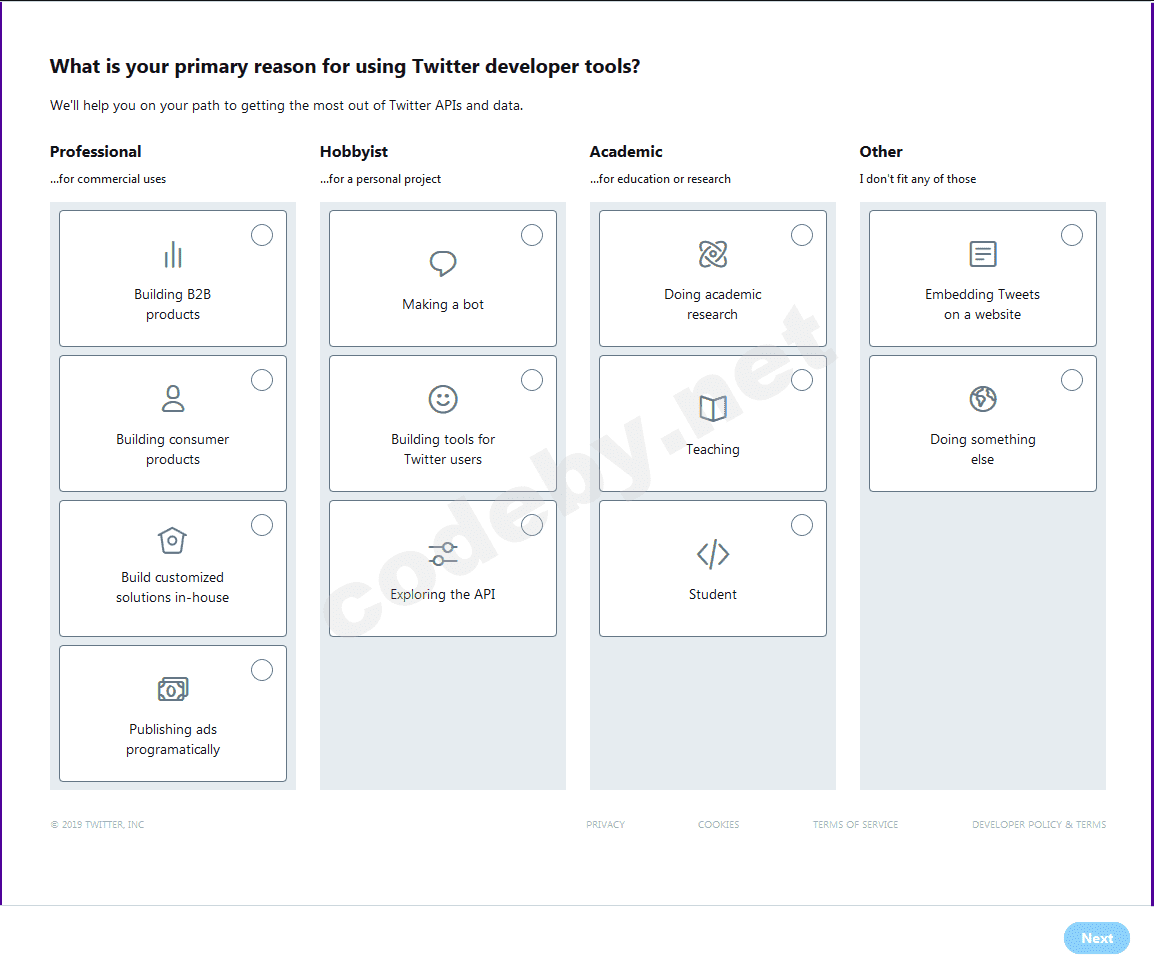Select the Teaching radio button

[802, 380]
